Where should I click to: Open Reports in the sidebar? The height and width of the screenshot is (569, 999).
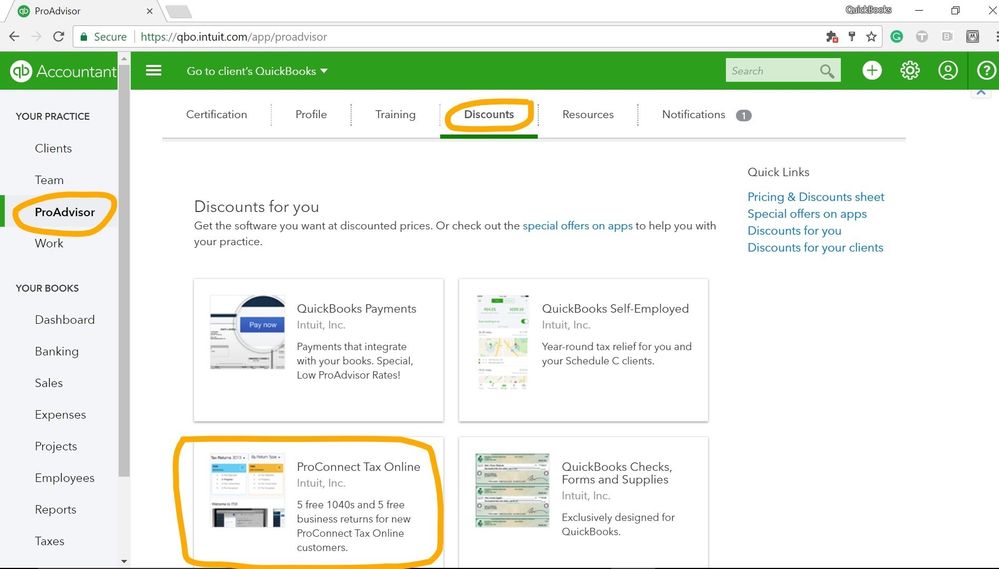coord(55,510)
